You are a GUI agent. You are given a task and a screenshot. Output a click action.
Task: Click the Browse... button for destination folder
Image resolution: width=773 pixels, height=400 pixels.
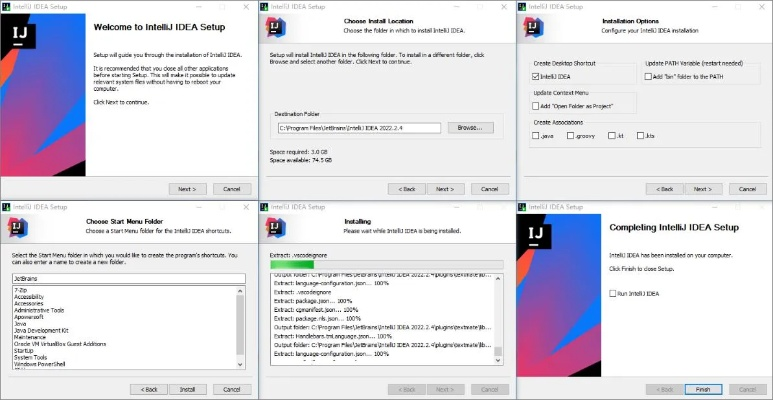[469, 128]
